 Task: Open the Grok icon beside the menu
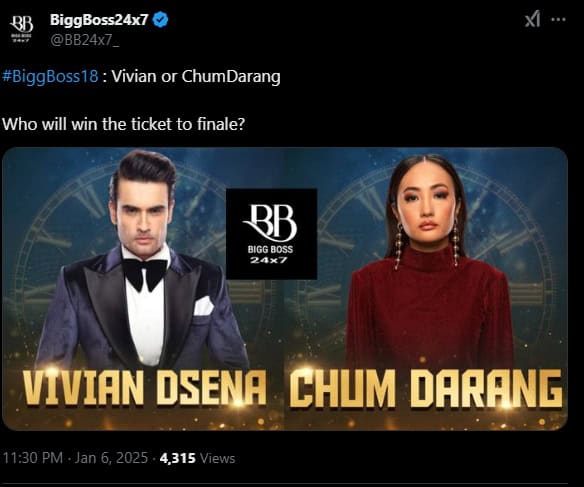(x=533, y=19)
